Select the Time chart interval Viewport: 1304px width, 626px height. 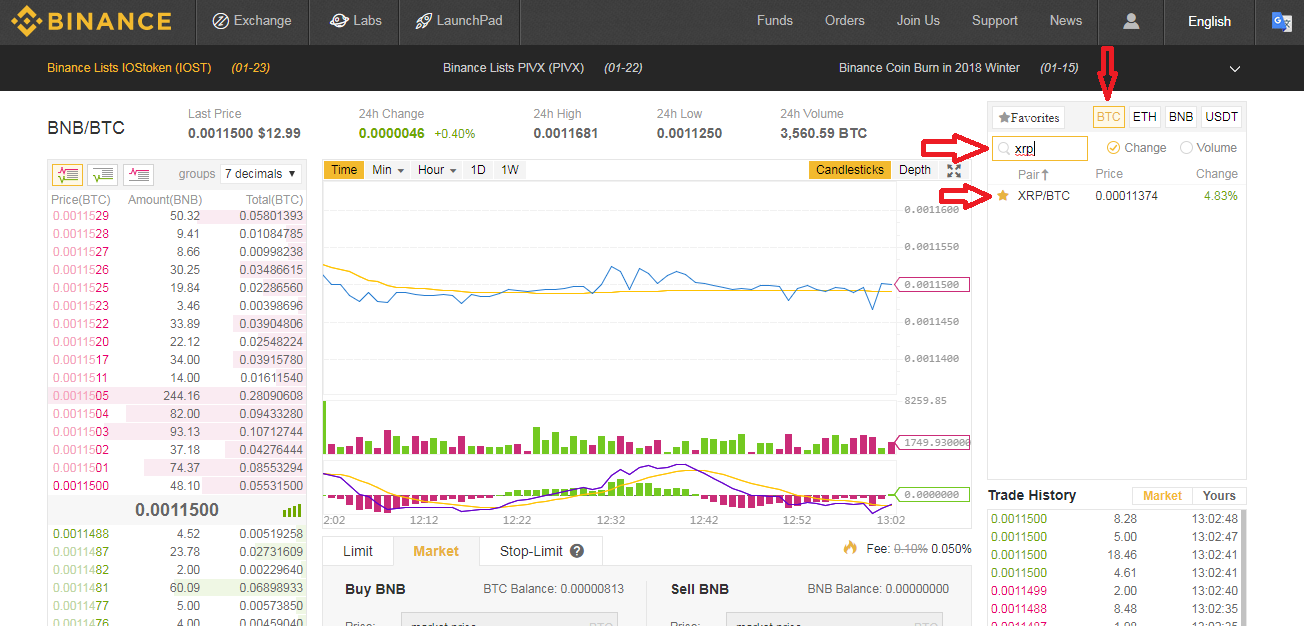point(344,170)
